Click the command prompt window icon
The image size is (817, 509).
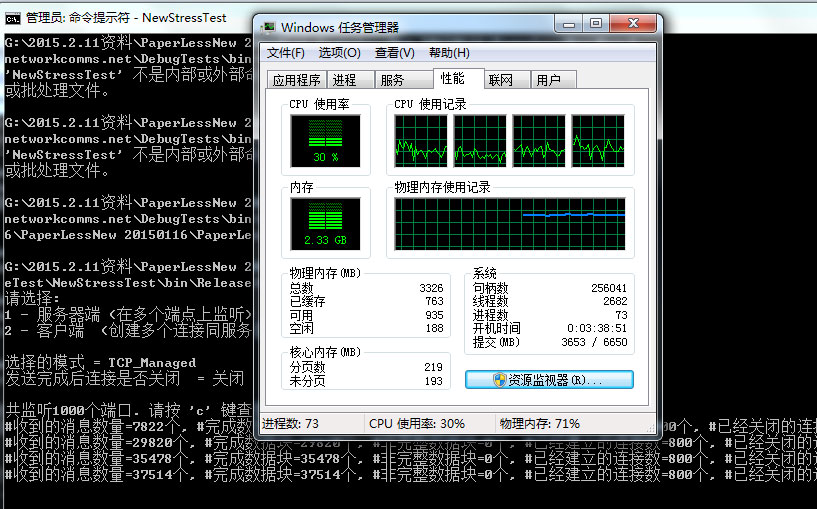click(x=13, y=19)
